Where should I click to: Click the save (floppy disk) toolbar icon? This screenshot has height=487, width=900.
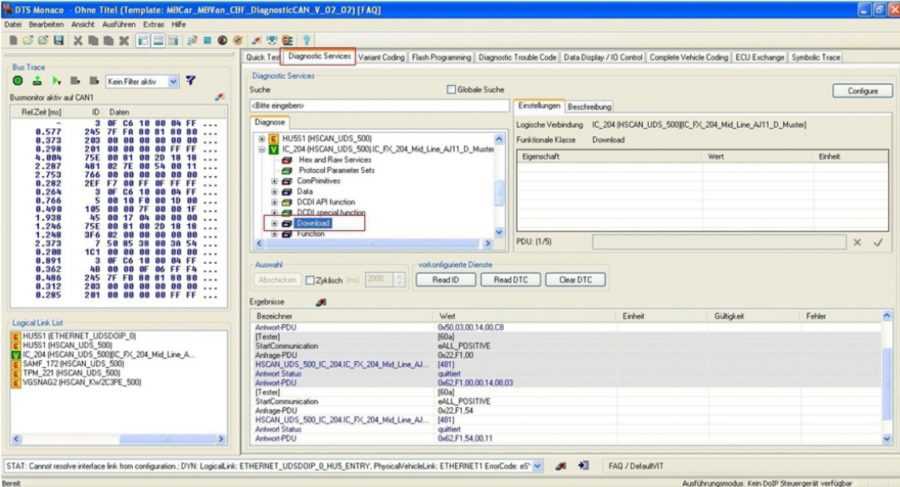pos(59,40)
